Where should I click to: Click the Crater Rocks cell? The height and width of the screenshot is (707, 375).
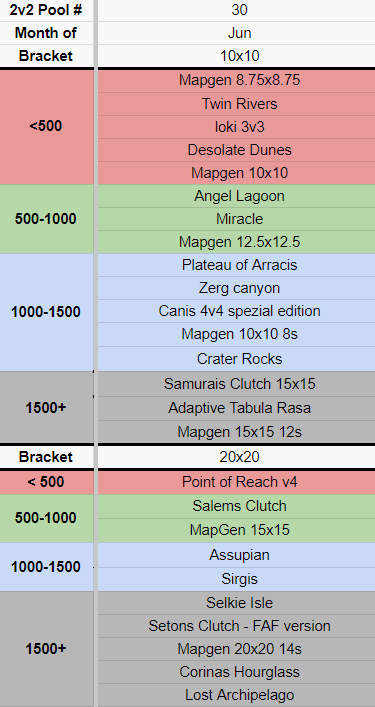236,359
